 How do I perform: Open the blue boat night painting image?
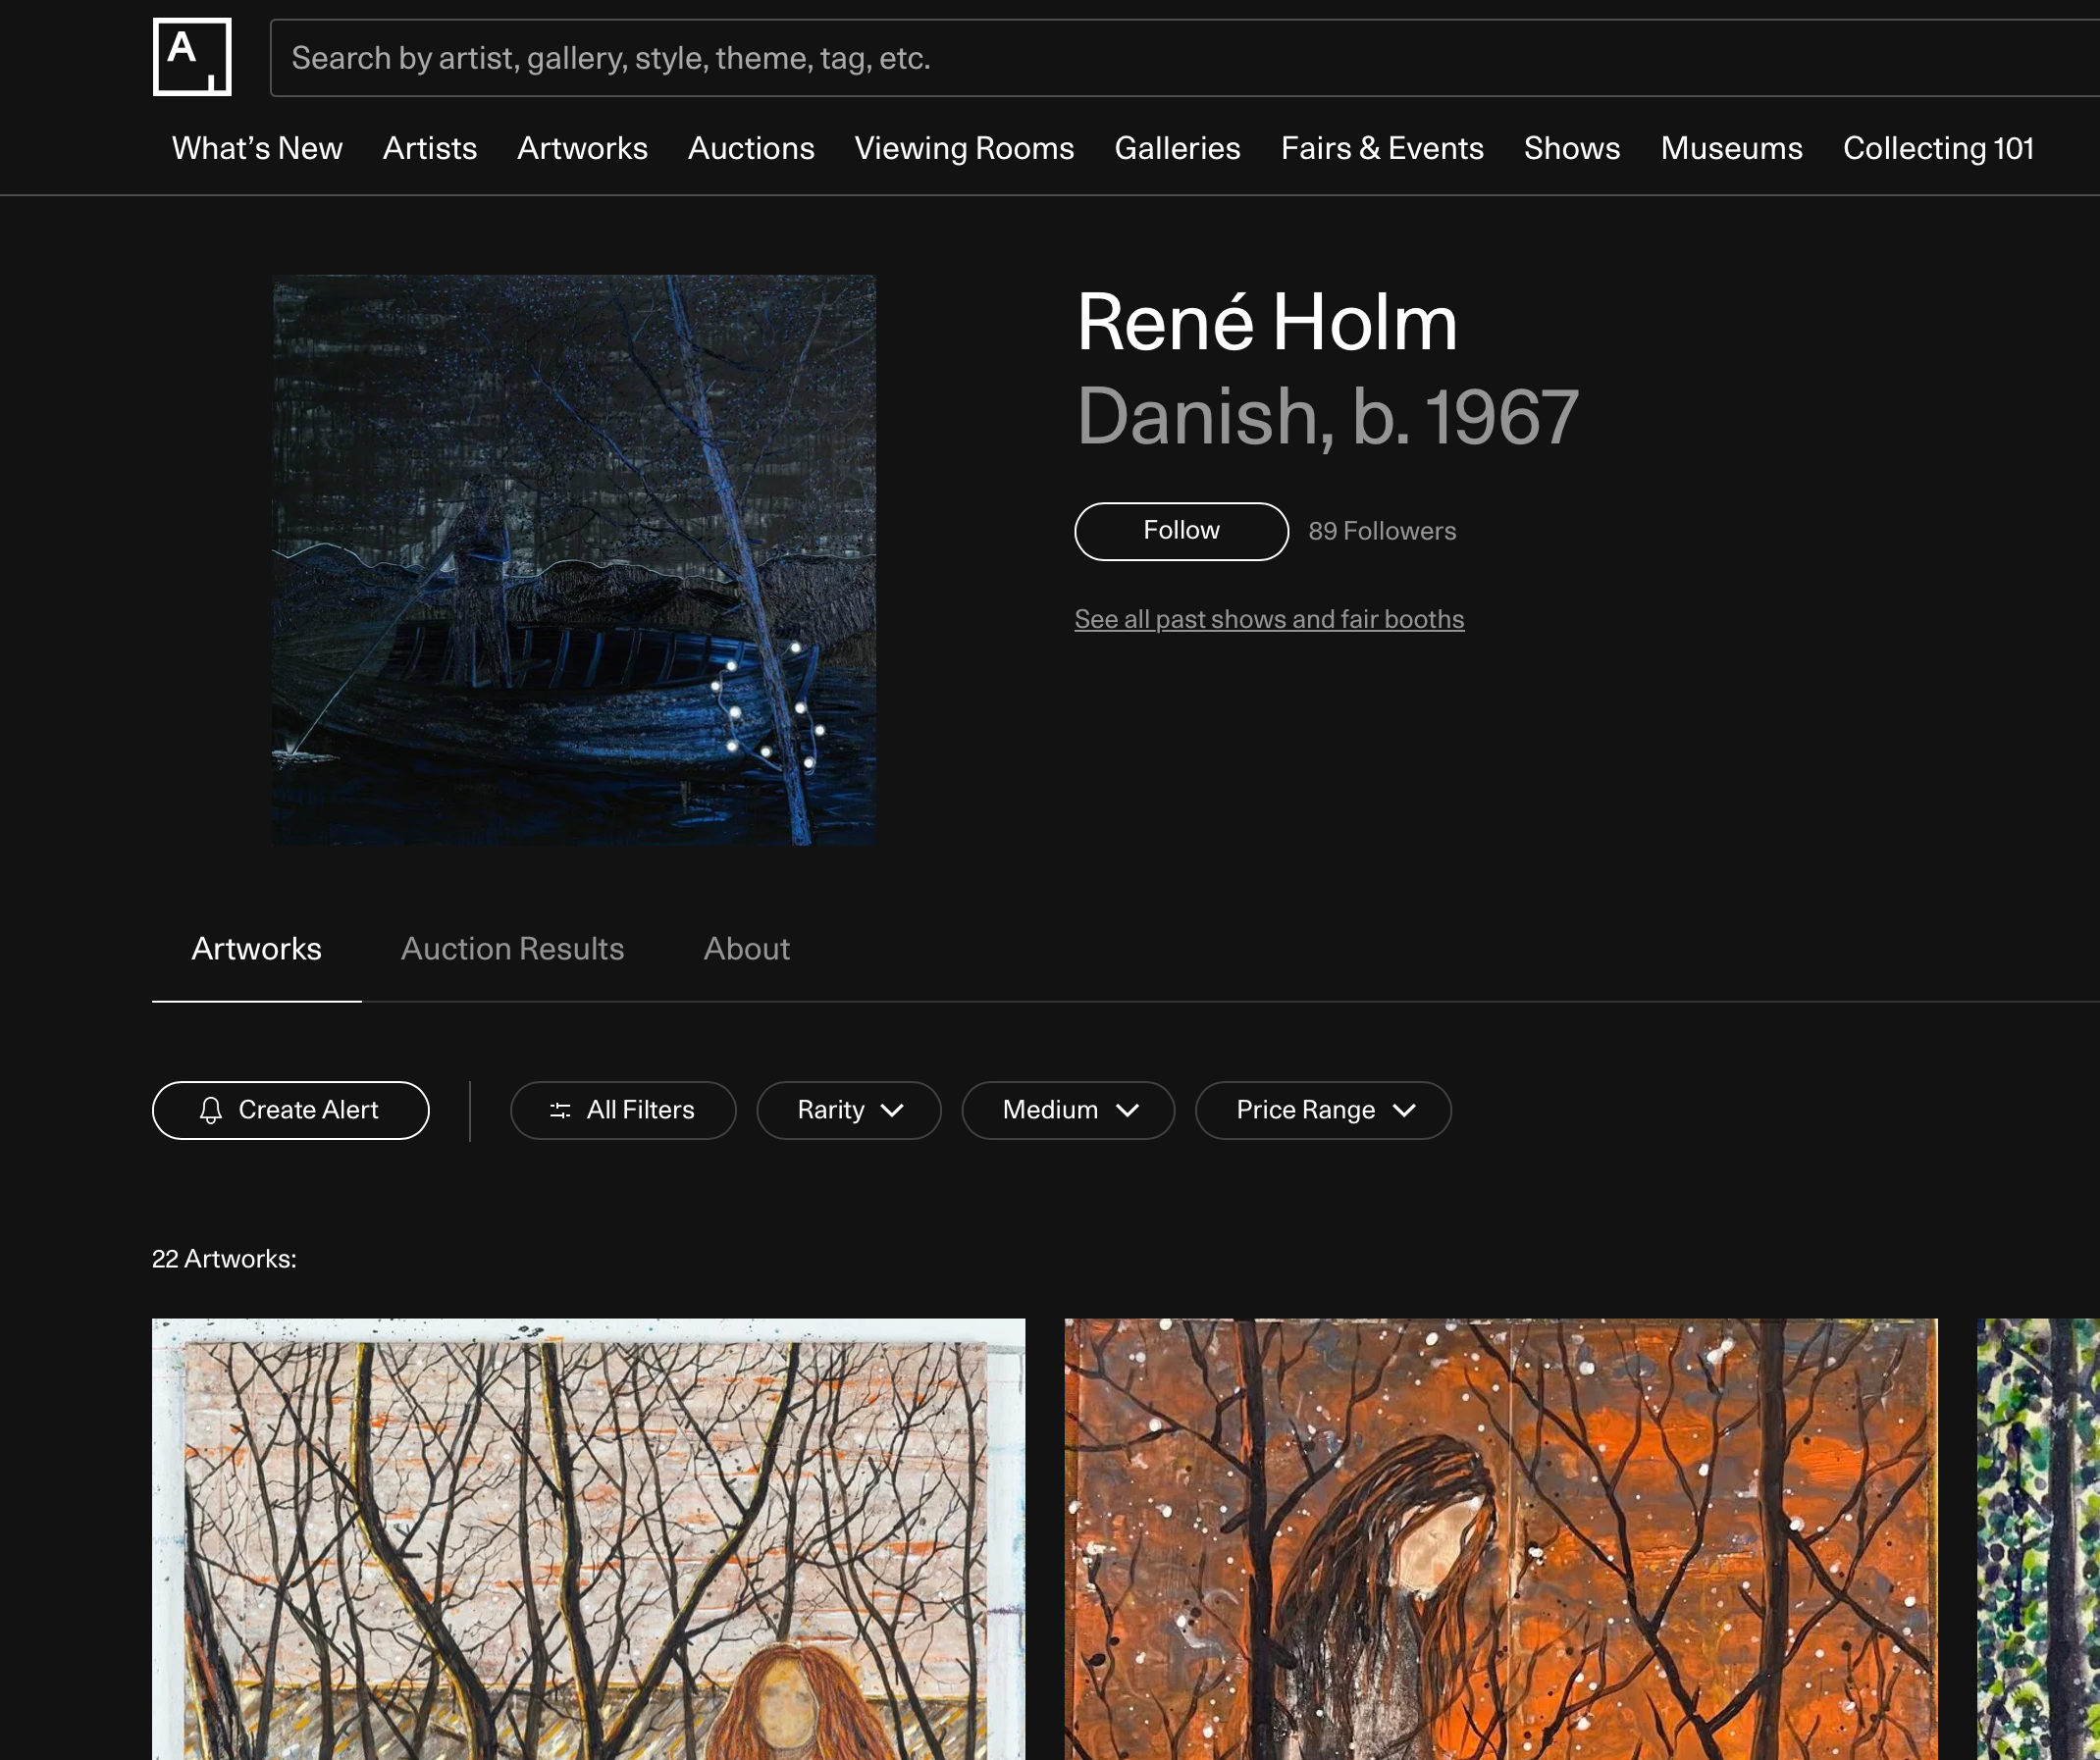point(574,560)
